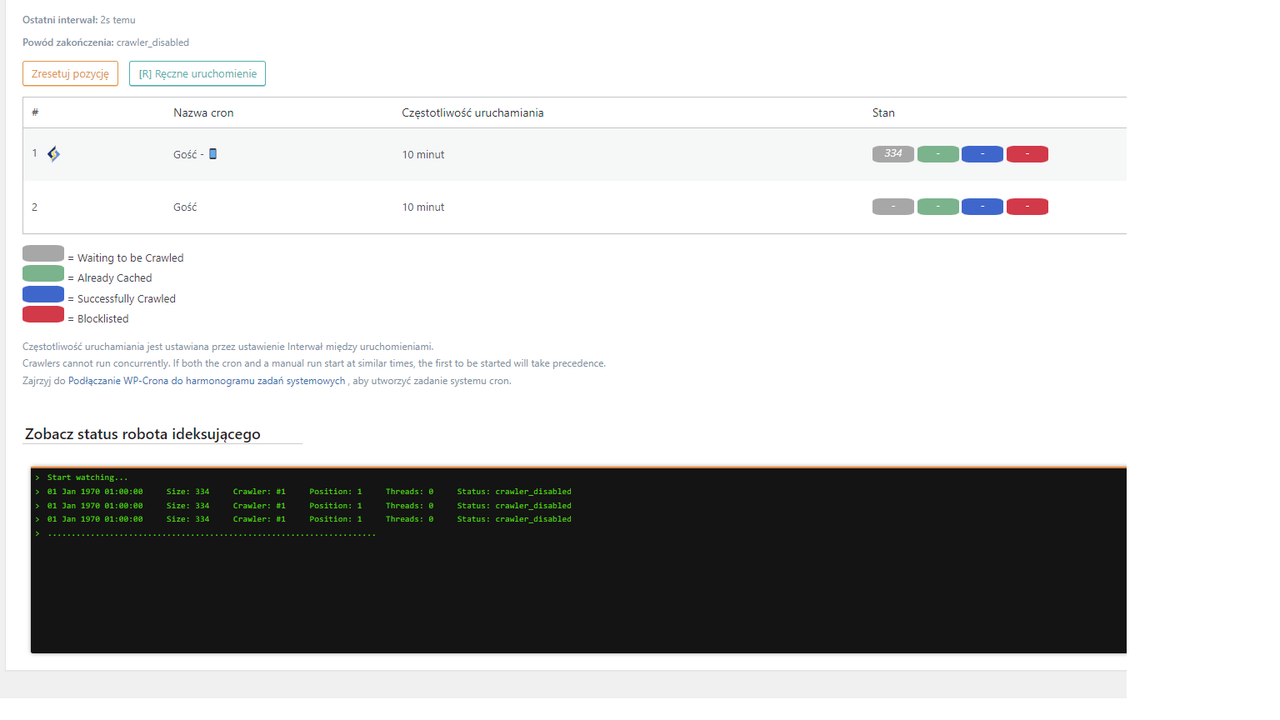Click the Nazwa cron column header
Viewport: 1280px width, 720px height.
203,113
